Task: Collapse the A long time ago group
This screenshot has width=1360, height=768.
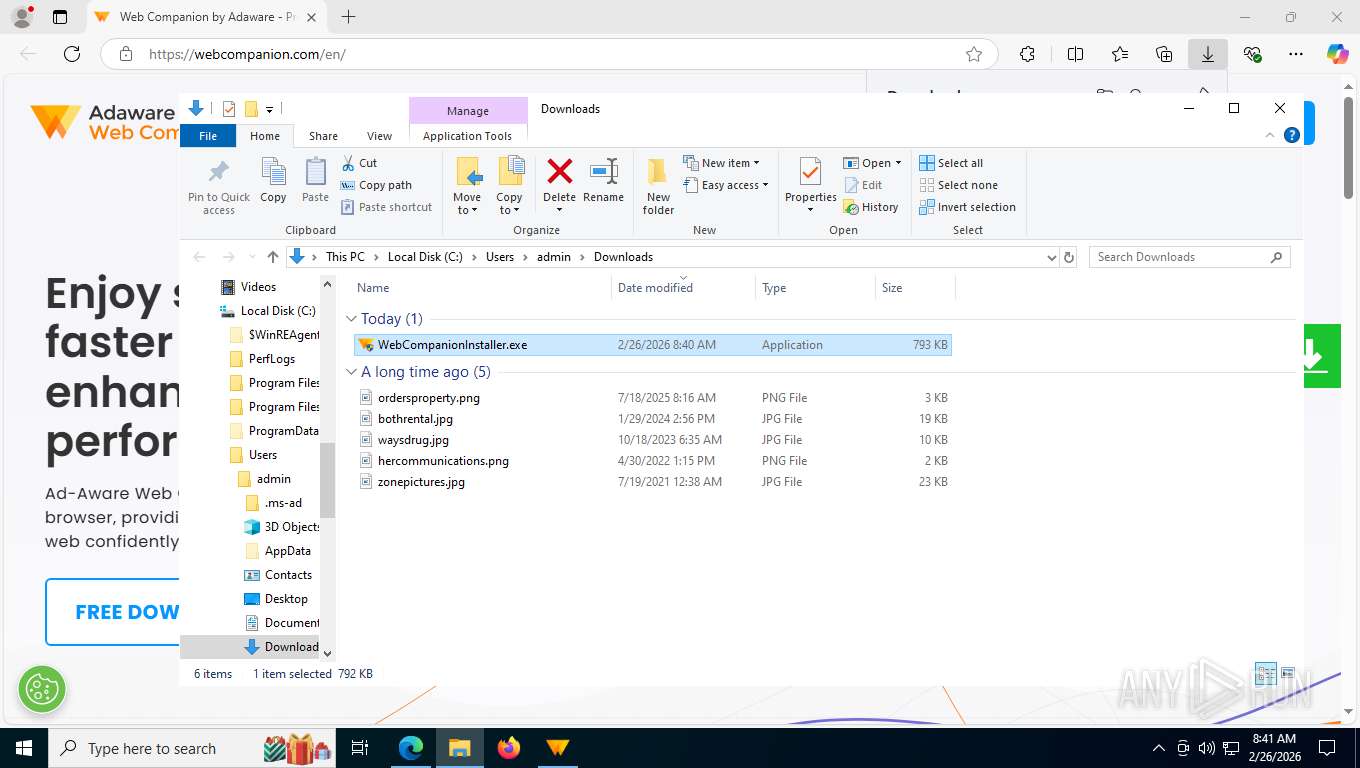Action: 351,372
